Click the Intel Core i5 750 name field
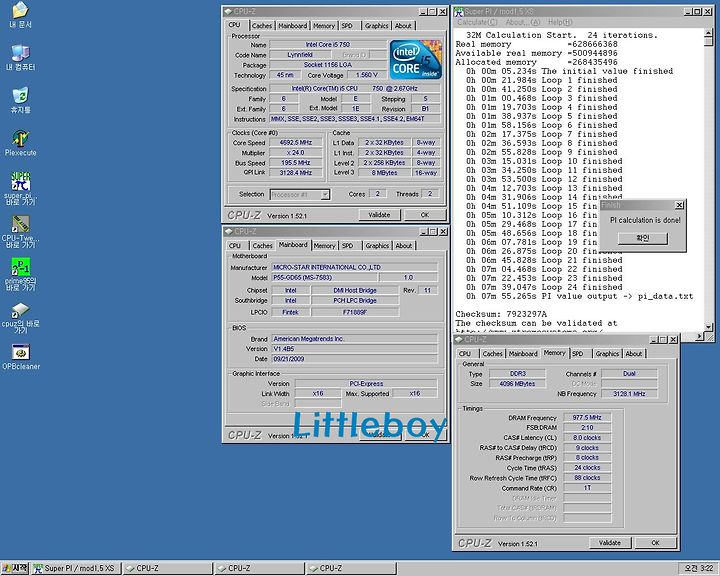 [328, 45]
